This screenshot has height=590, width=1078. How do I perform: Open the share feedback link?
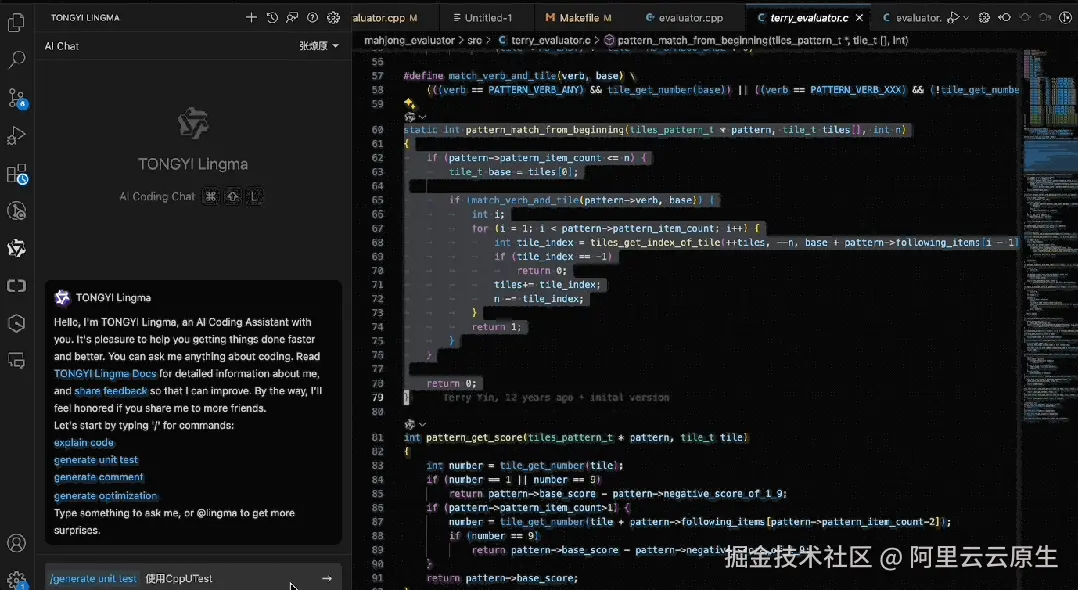pos(111,391)
